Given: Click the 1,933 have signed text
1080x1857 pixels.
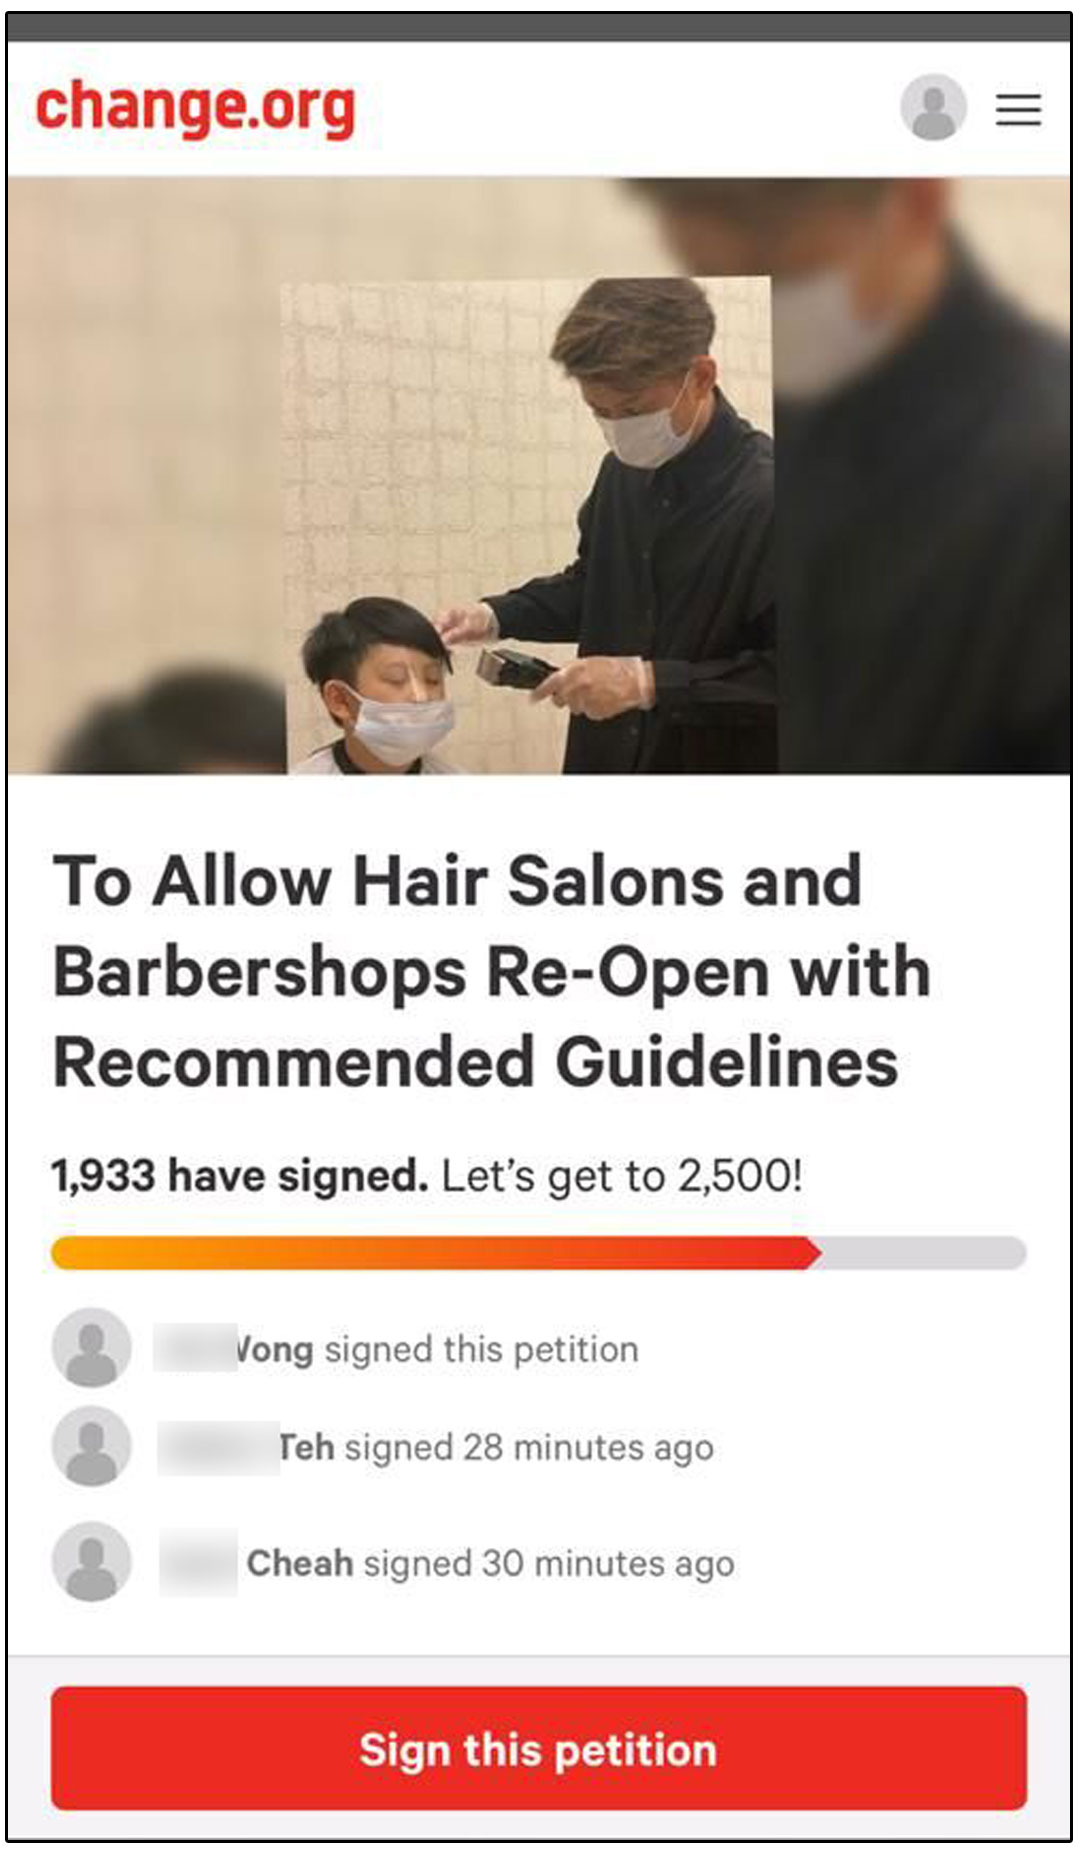Looking at the screenshot, I should coord(240,1175).
